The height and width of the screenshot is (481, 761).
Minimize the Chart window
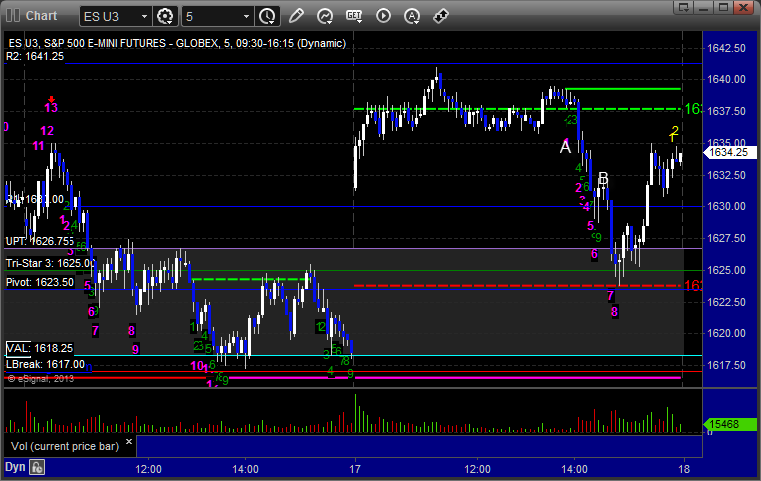[x=704, y=7]
